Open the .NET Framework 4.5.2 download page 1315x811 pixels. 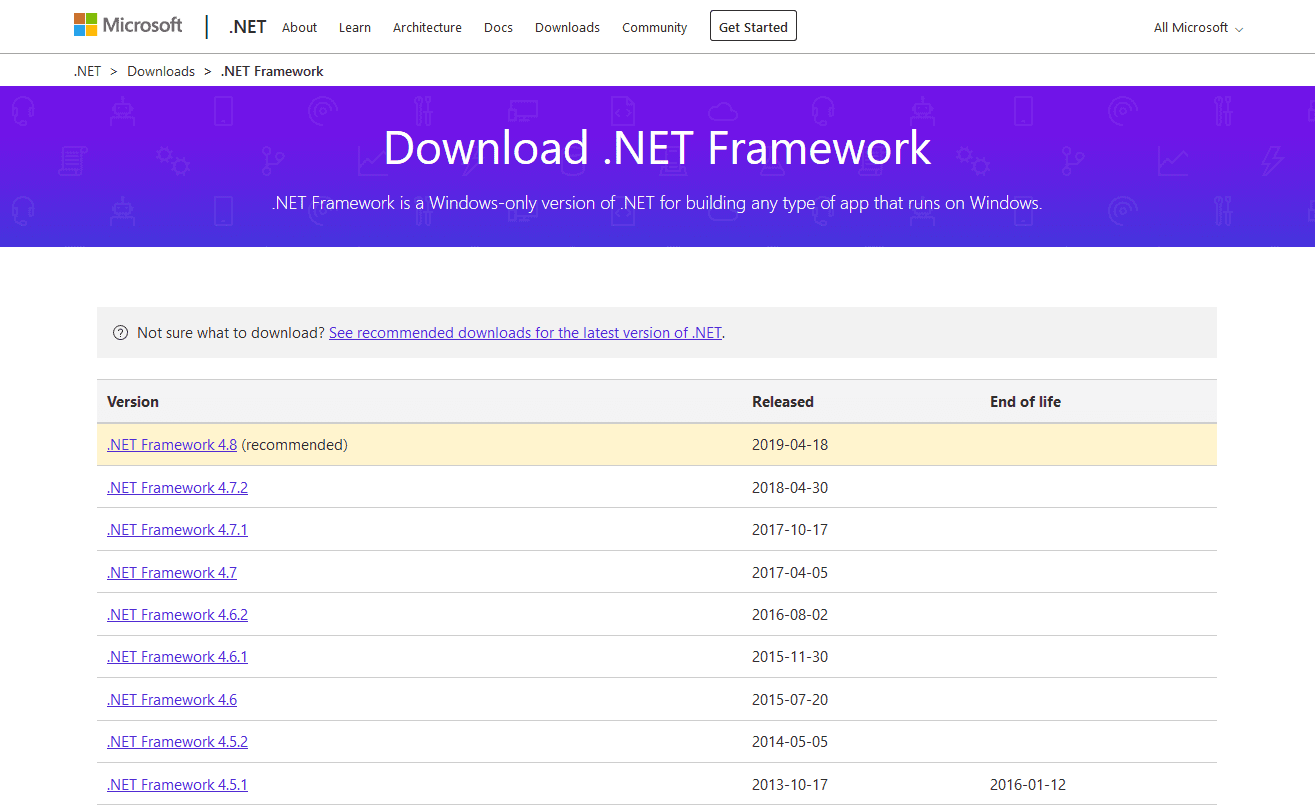click(x=177, y=741)
